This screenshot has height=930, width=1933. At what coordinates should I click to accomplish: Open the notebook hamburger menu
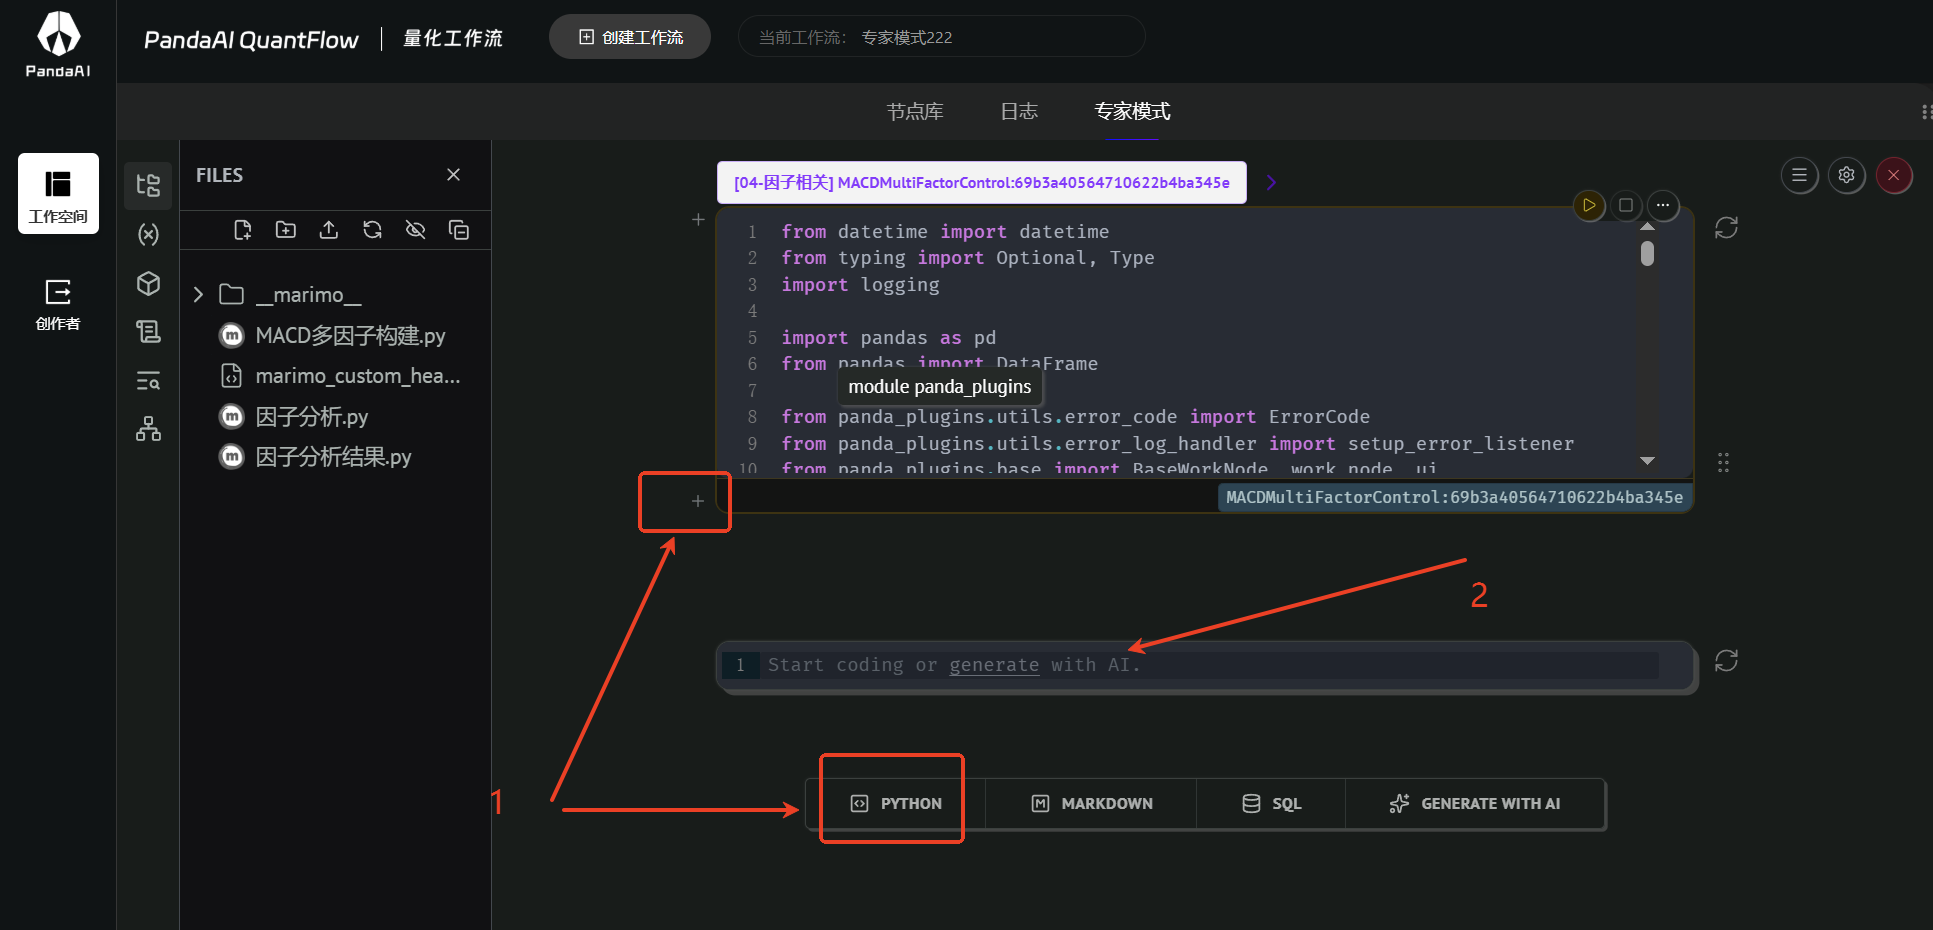tap(1799, 175)
